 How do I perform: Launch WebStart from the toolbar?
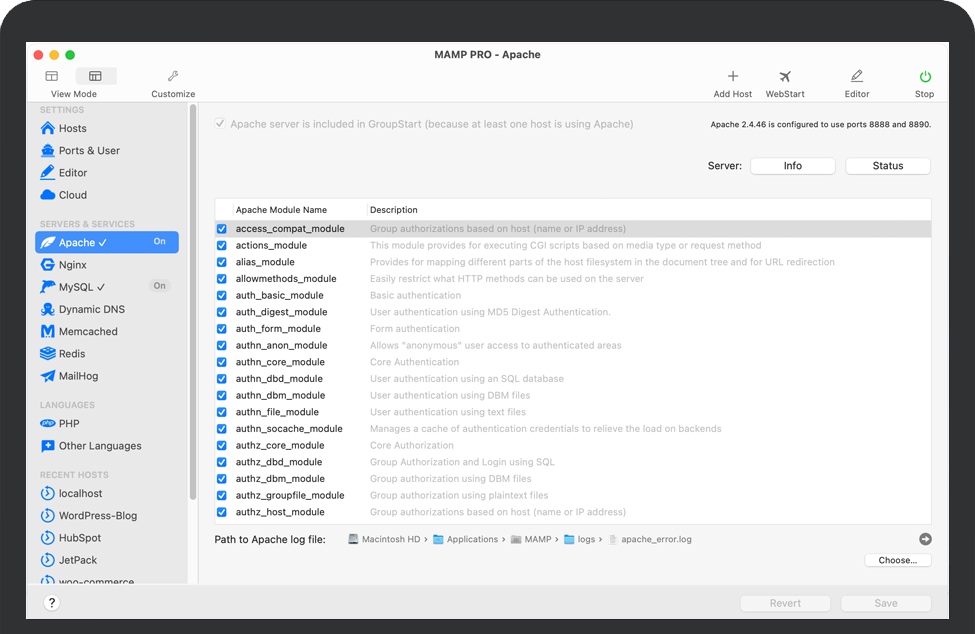pyautogui.click(x=785, y=77)
